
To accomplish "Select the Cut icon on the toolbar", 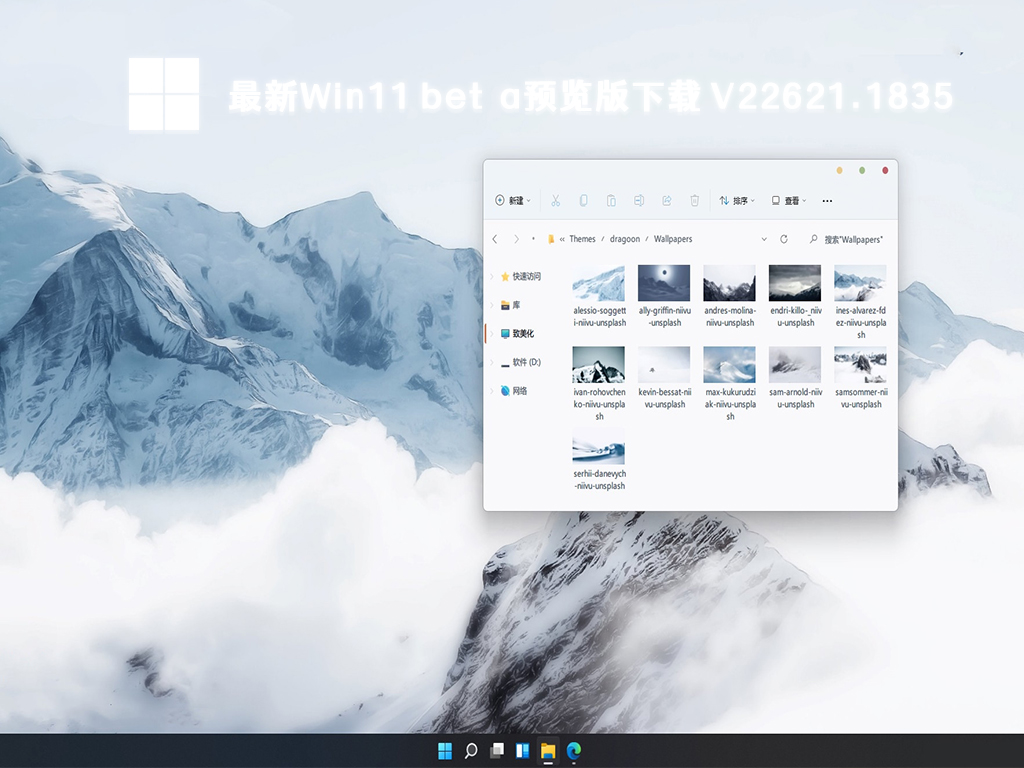I will pyautogui.click(x=555, y=200).
